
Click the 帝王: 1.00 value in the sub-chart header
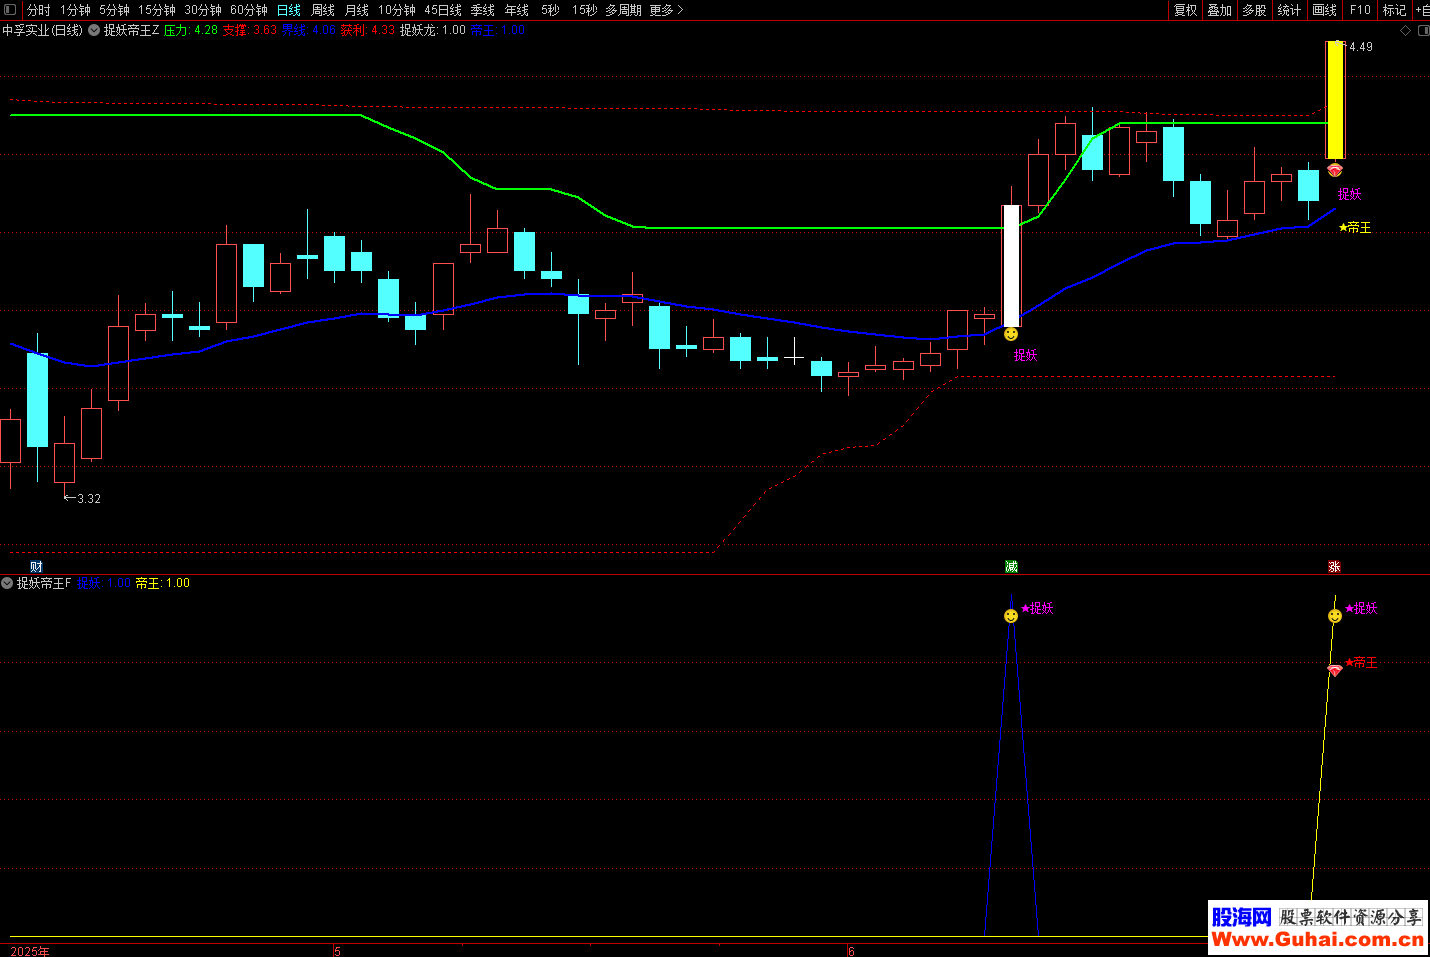click(163, 583)
